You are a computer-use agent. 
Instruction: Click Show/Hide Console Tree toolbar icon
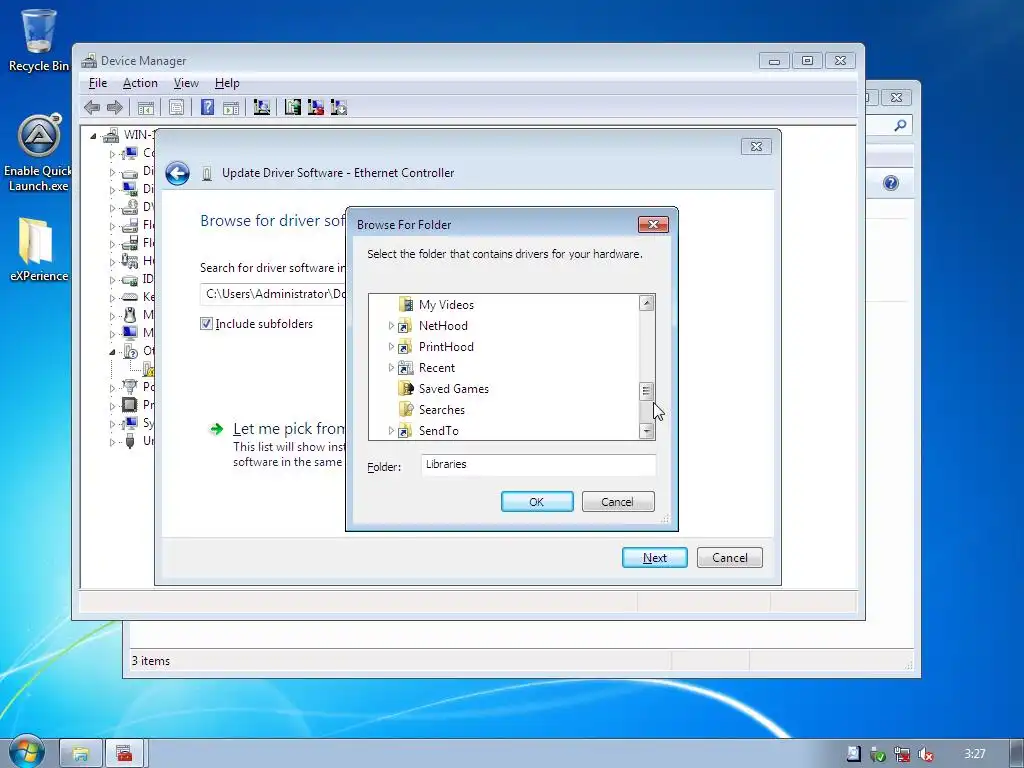[146, 107]
